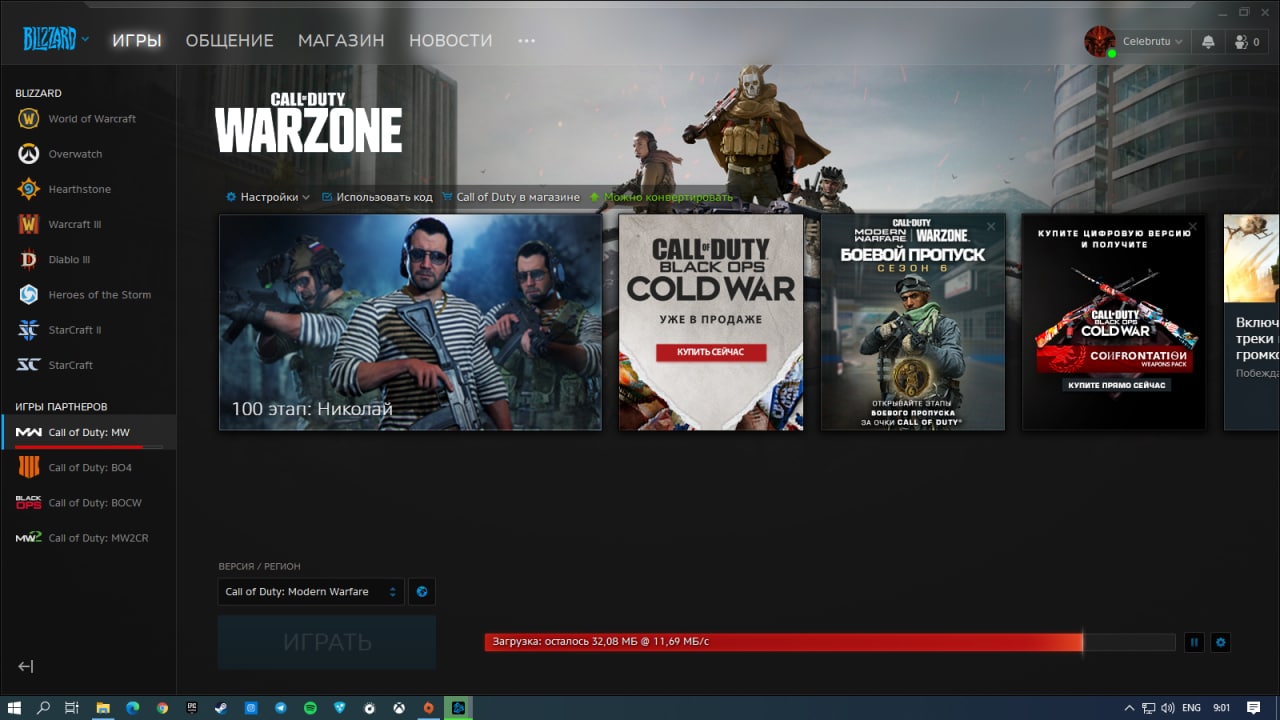The image size is (1280, 720).
Task: Open Call of Duty в магазине link
Action: [x=511, y=197]
